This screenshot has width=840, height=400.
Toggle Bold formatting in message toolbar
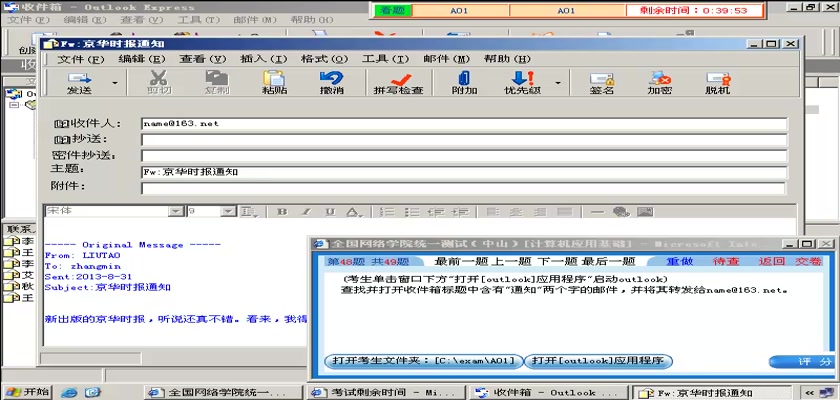(x=282, y=212)
